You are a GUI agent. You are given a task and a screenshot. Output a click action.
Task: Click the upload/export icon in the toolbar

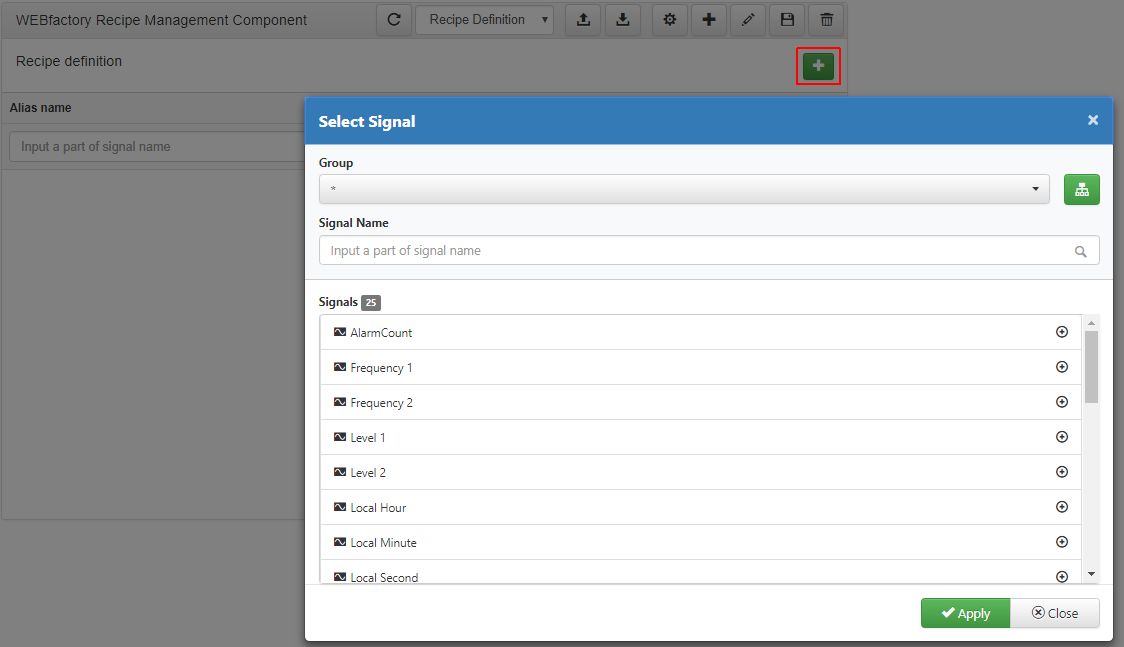click(x=584, y=19)
